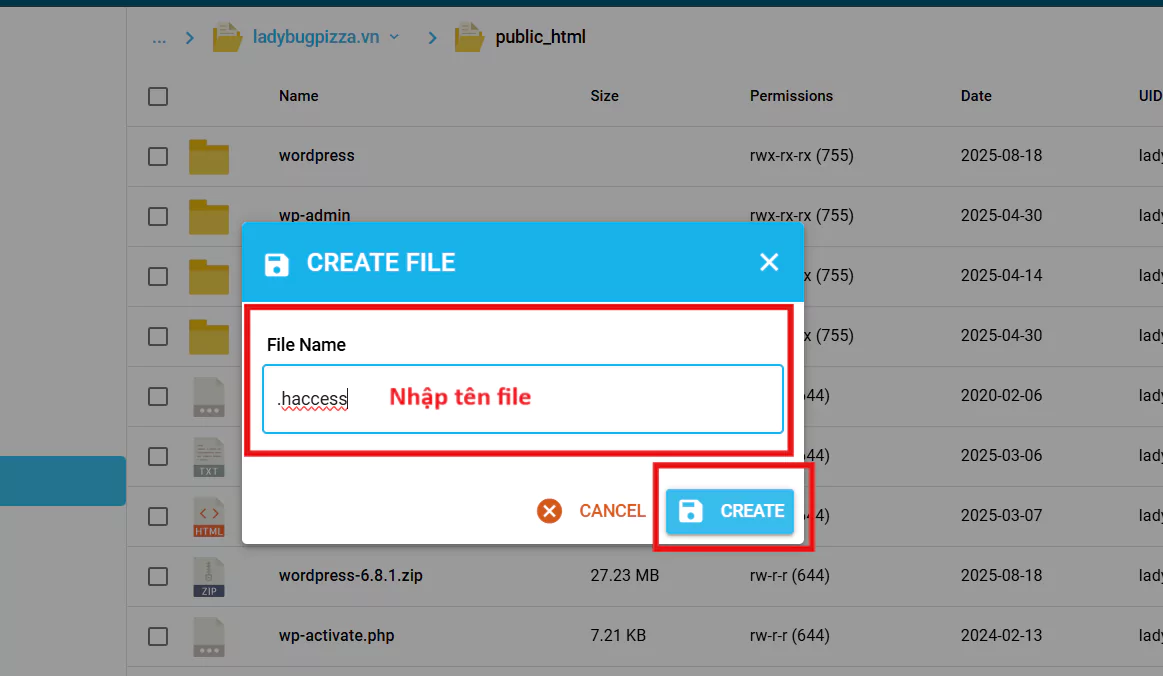Click the highlighted blue sidebar item
The width and height of the screenshot is (1163, 676).
(x=63, y=481)
